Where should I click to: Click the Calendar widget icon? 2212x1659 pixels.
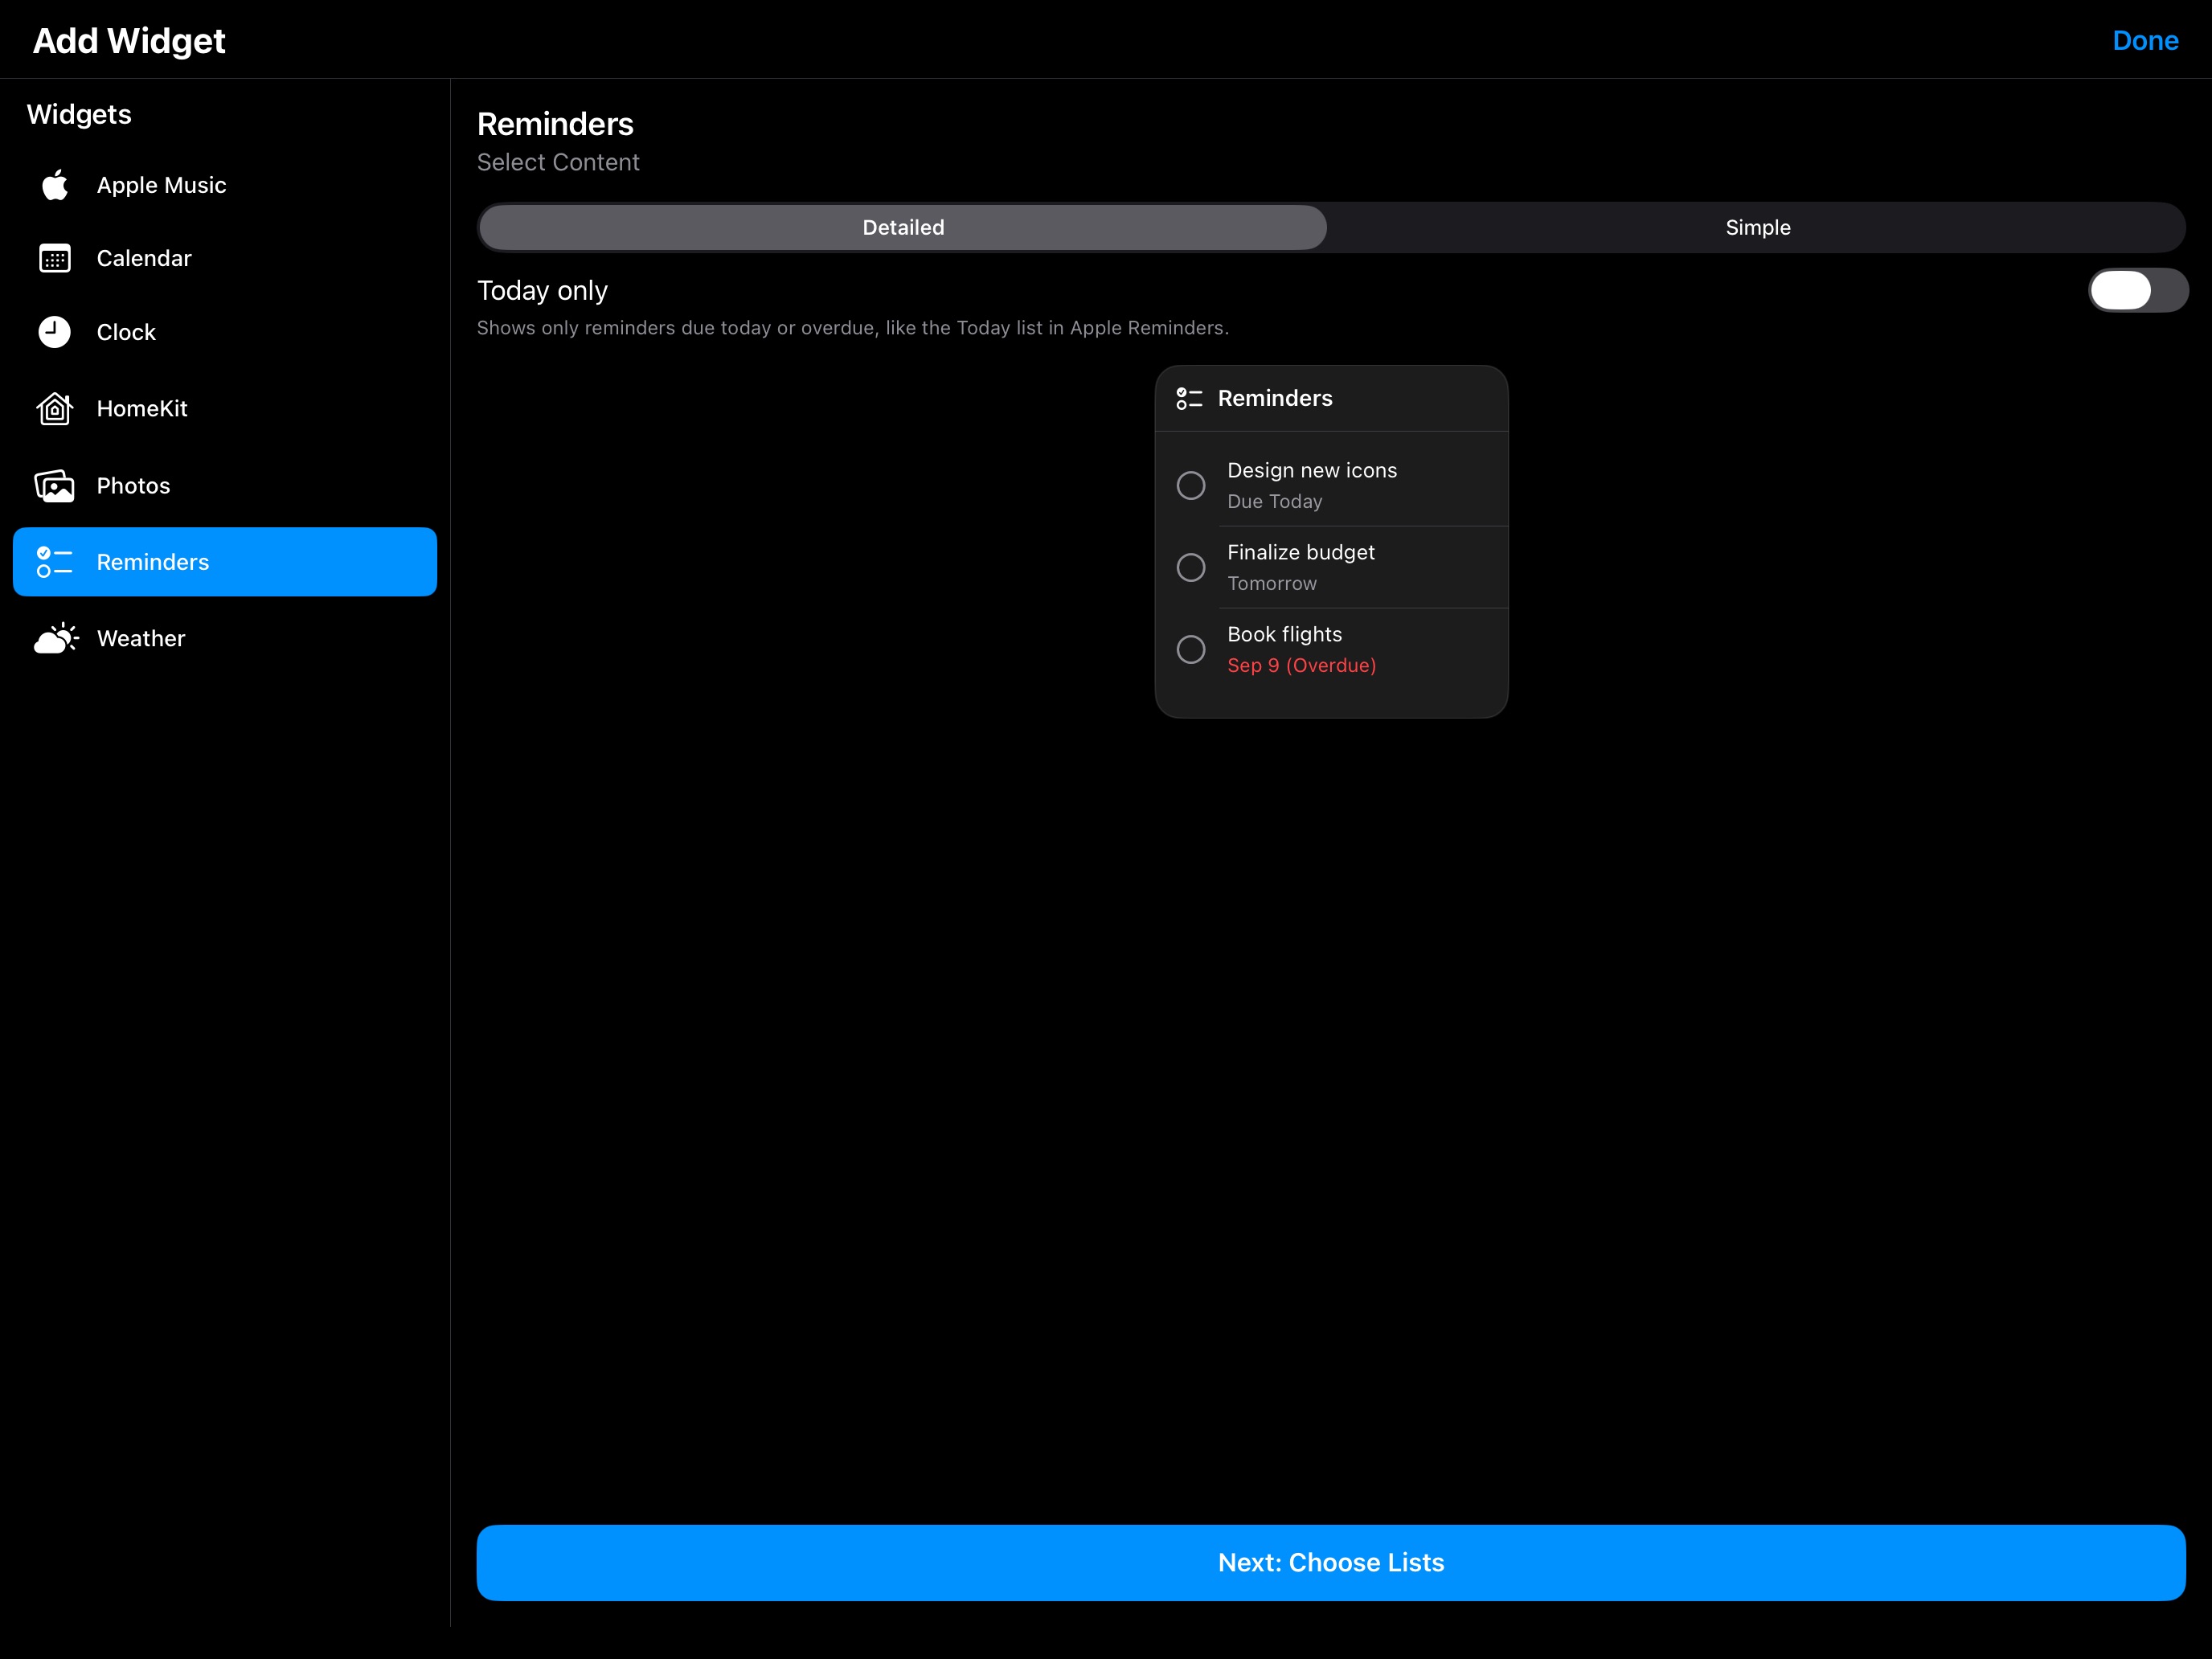[55, 258]
